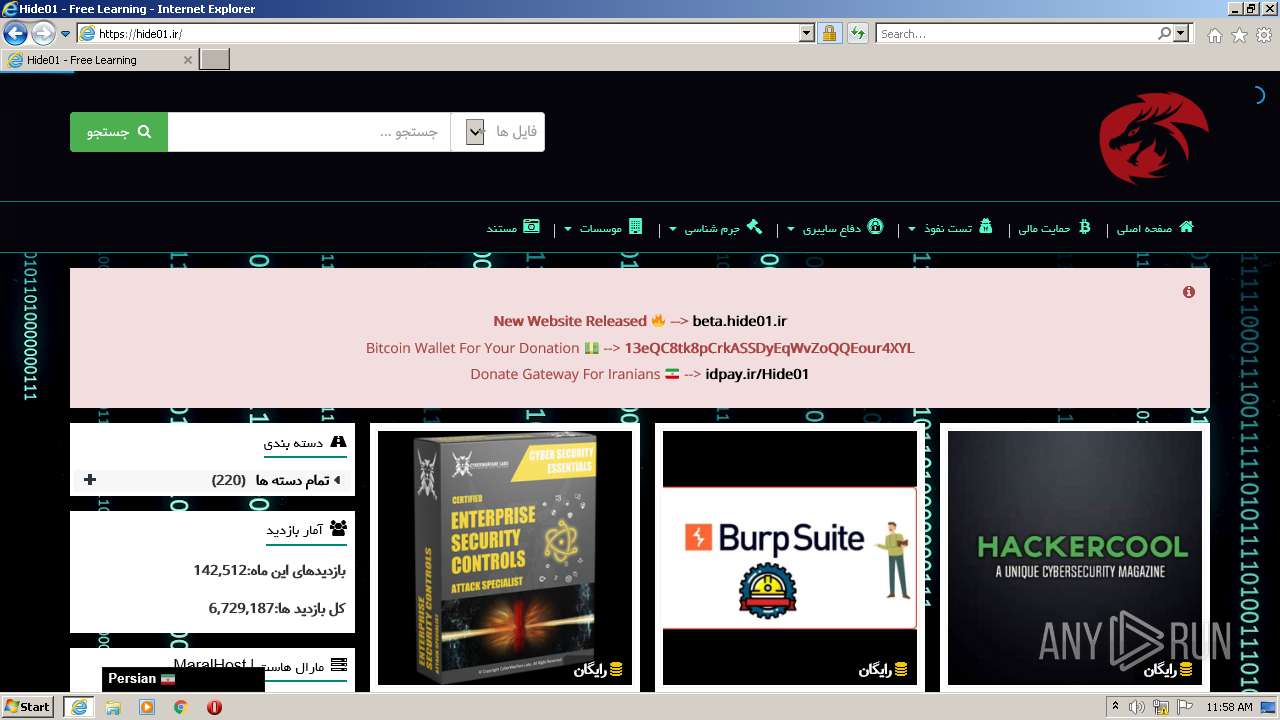The height and width of the screenshot is (720, 1280).
Task: Close the Hide01 tab
Action: (187, 60)
